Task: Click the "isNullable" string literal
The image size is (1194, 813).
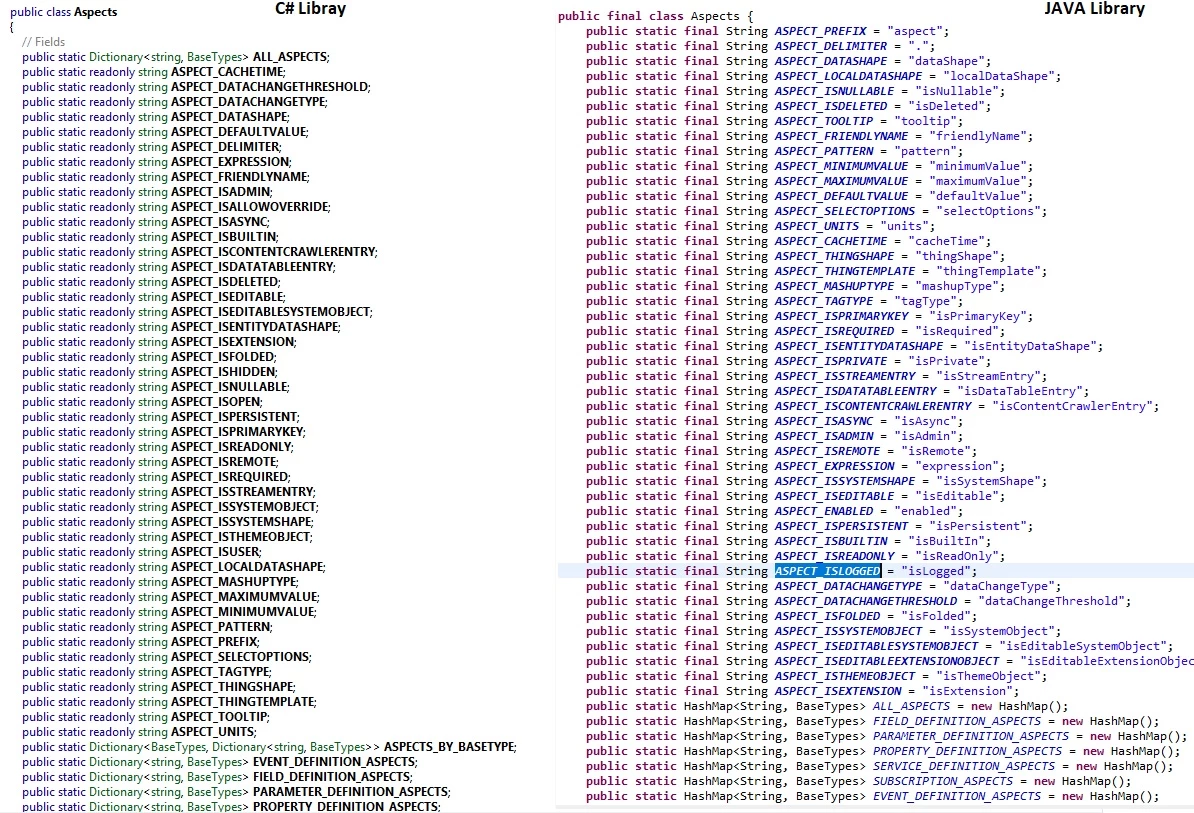Action: (956, 91)
